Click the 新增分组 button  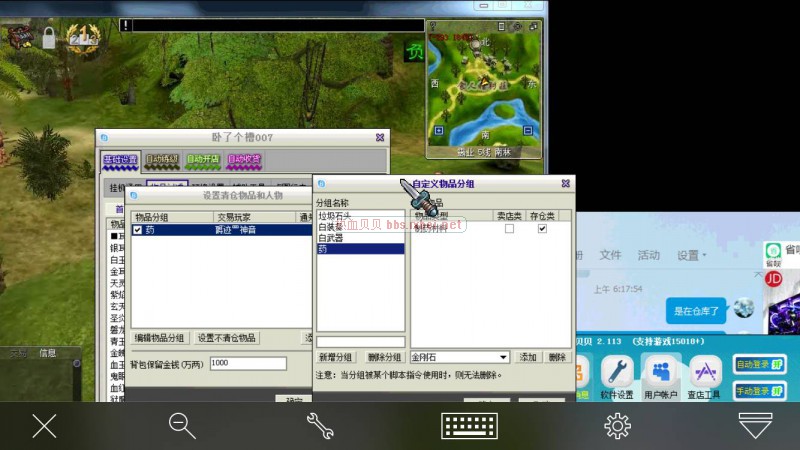click(336, 357)
